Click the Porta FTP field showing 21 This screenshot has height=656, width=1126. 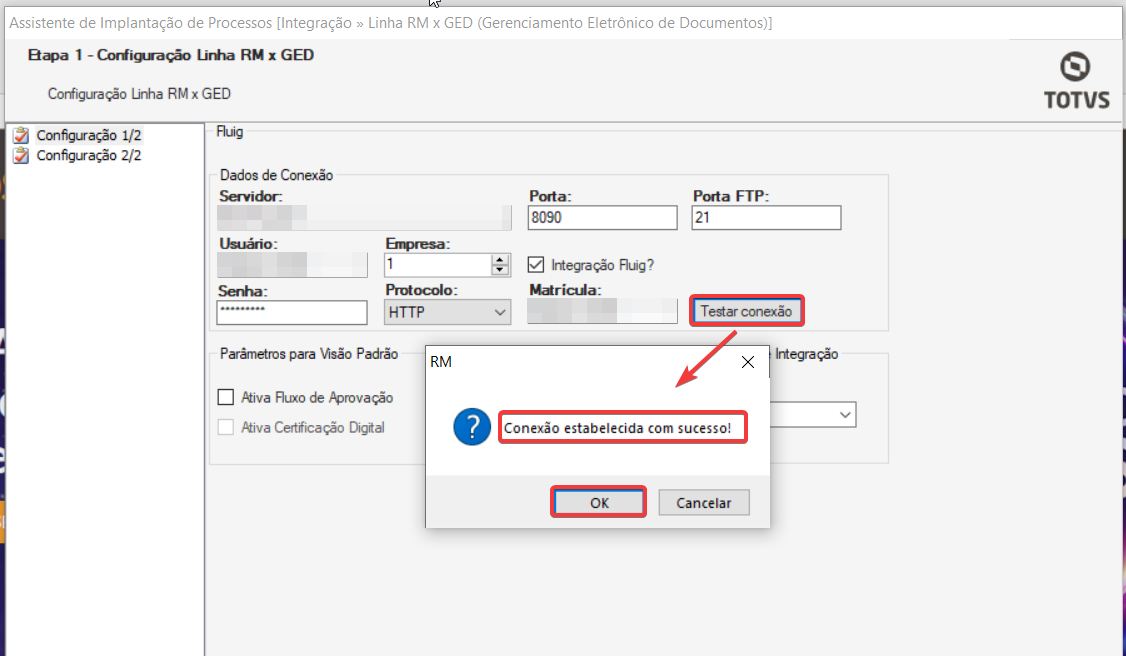[x=766, y=217]
